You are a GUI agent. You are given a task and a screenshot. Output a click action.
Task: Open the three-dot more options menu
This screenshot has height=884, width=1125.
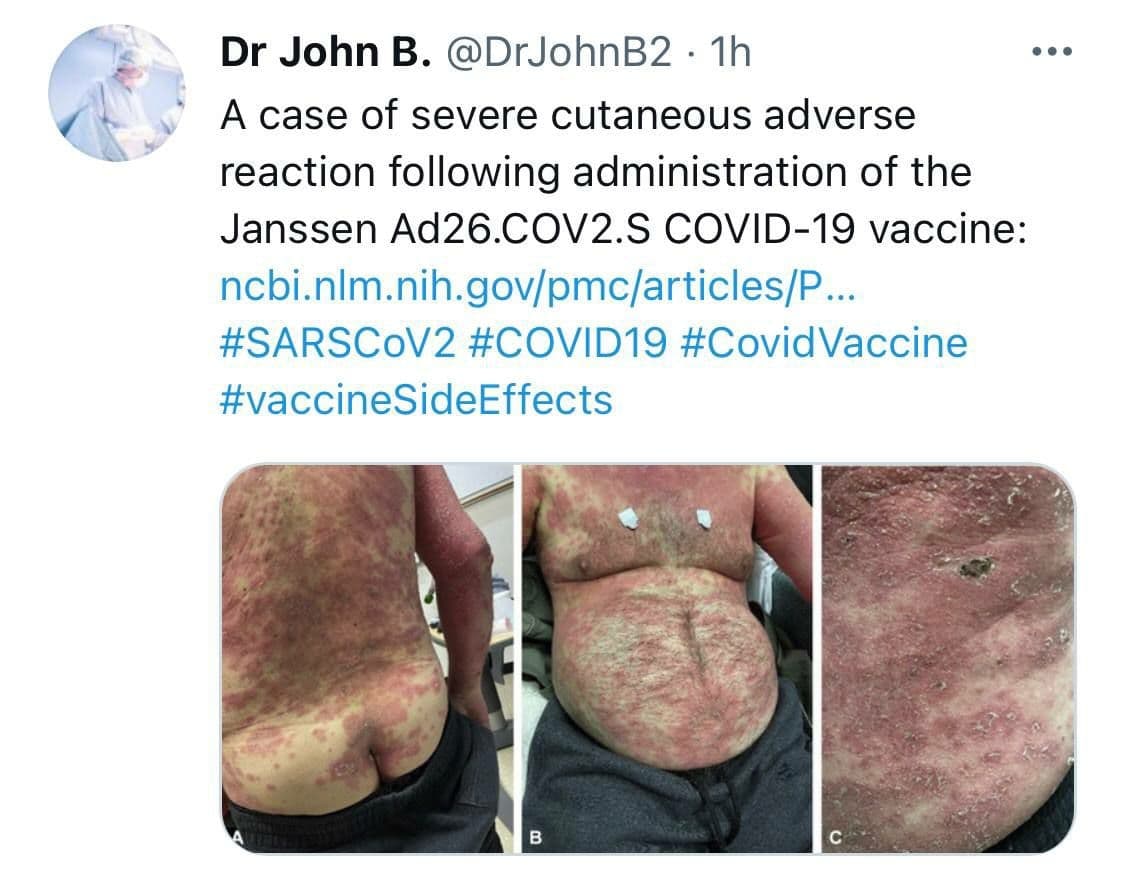click(1051, 52)
